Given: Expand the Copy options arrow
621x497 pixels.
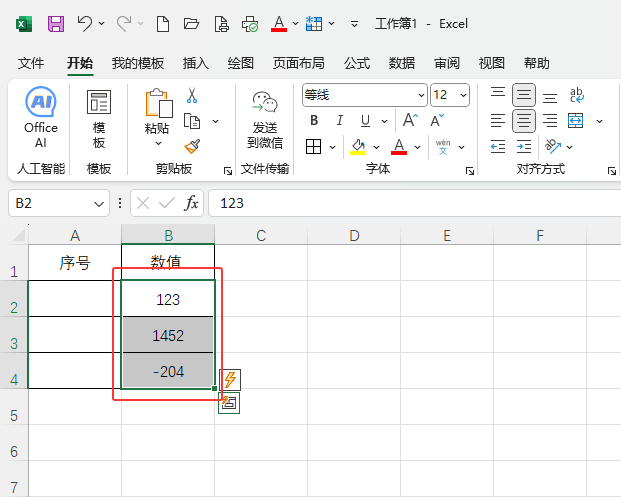Looking at the screenshot, I should 215,121.
